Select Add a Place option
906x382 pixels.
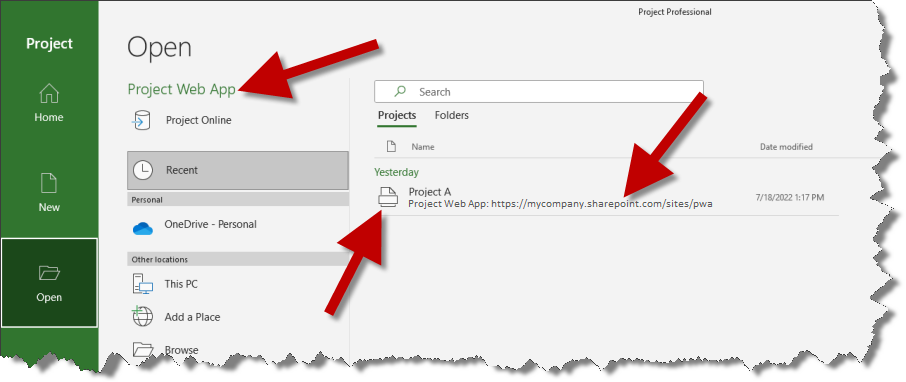[192, 317]
